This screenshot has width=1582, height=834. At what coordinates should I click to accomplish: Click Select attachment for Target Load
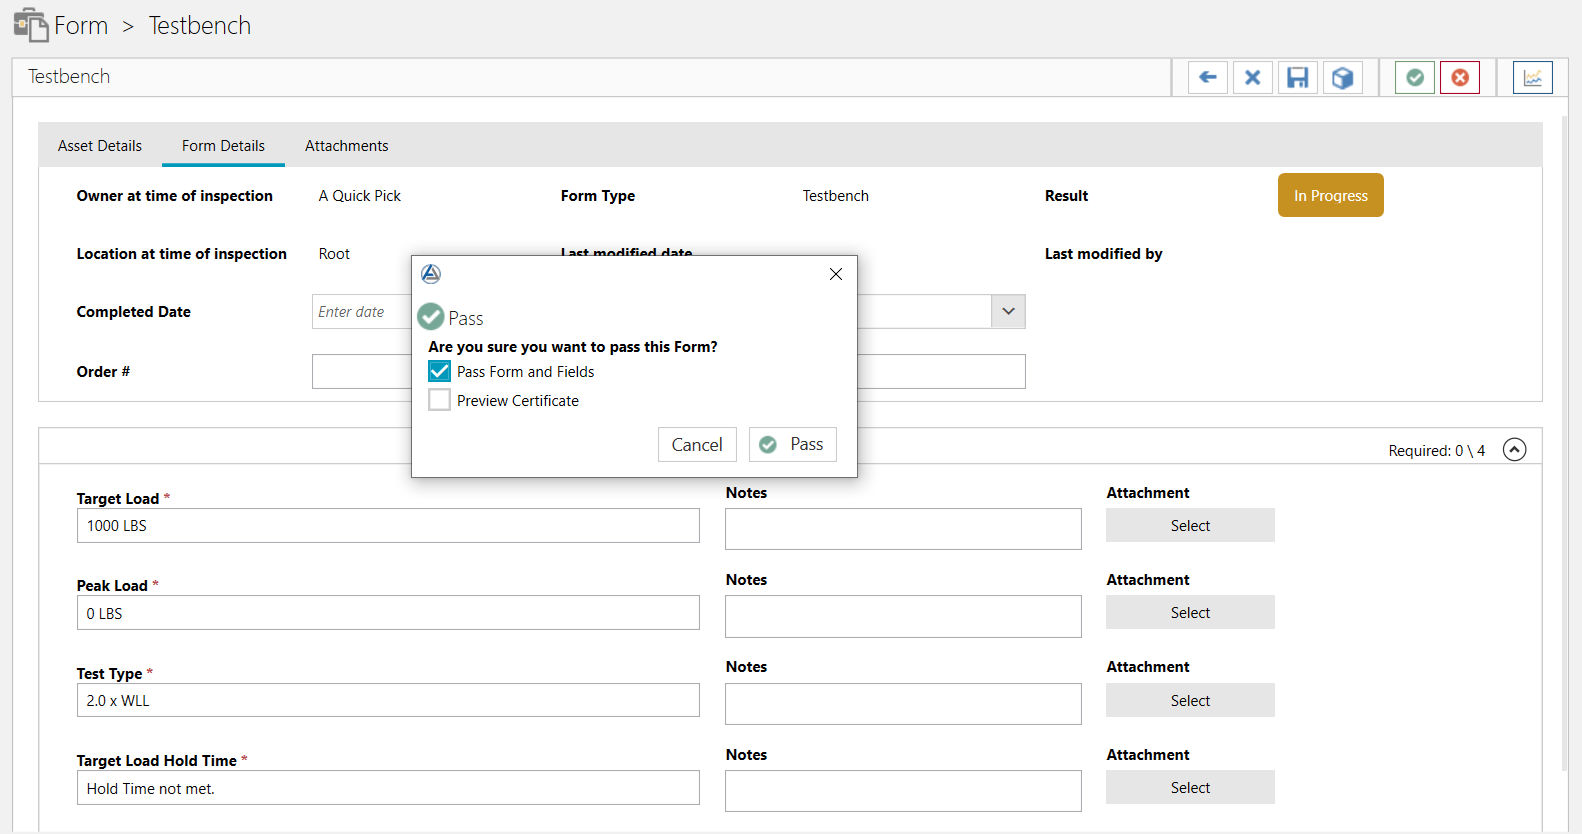(1189, 525)
